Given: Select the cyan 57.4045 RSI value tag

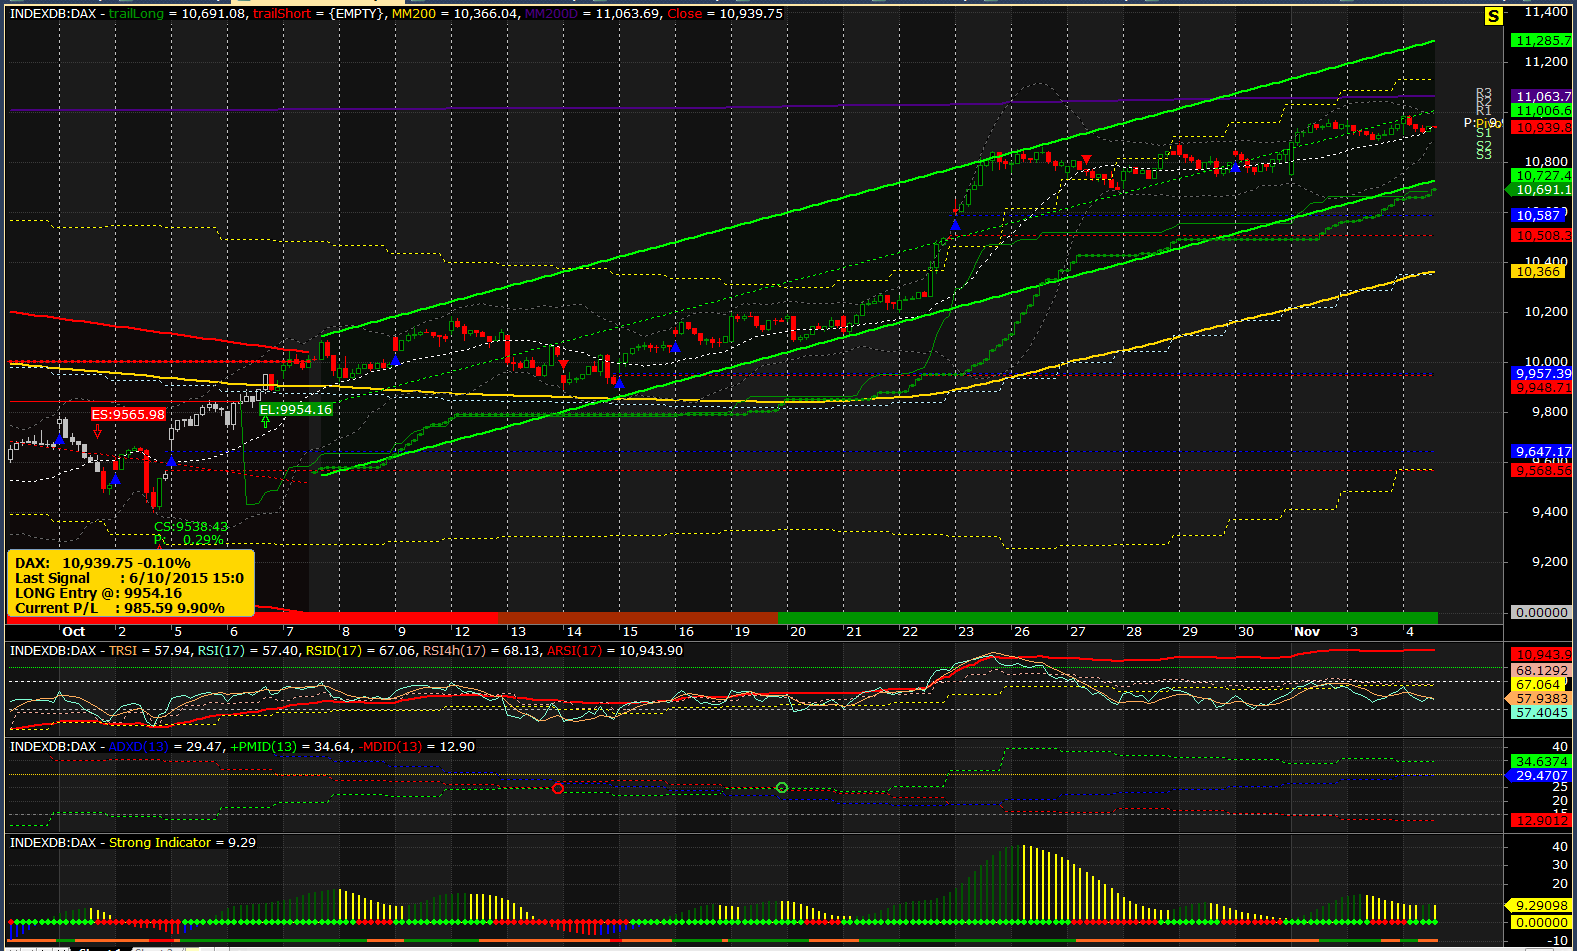Looking at the screenshot, I should pyautogui.click(x=1542, y=713).
